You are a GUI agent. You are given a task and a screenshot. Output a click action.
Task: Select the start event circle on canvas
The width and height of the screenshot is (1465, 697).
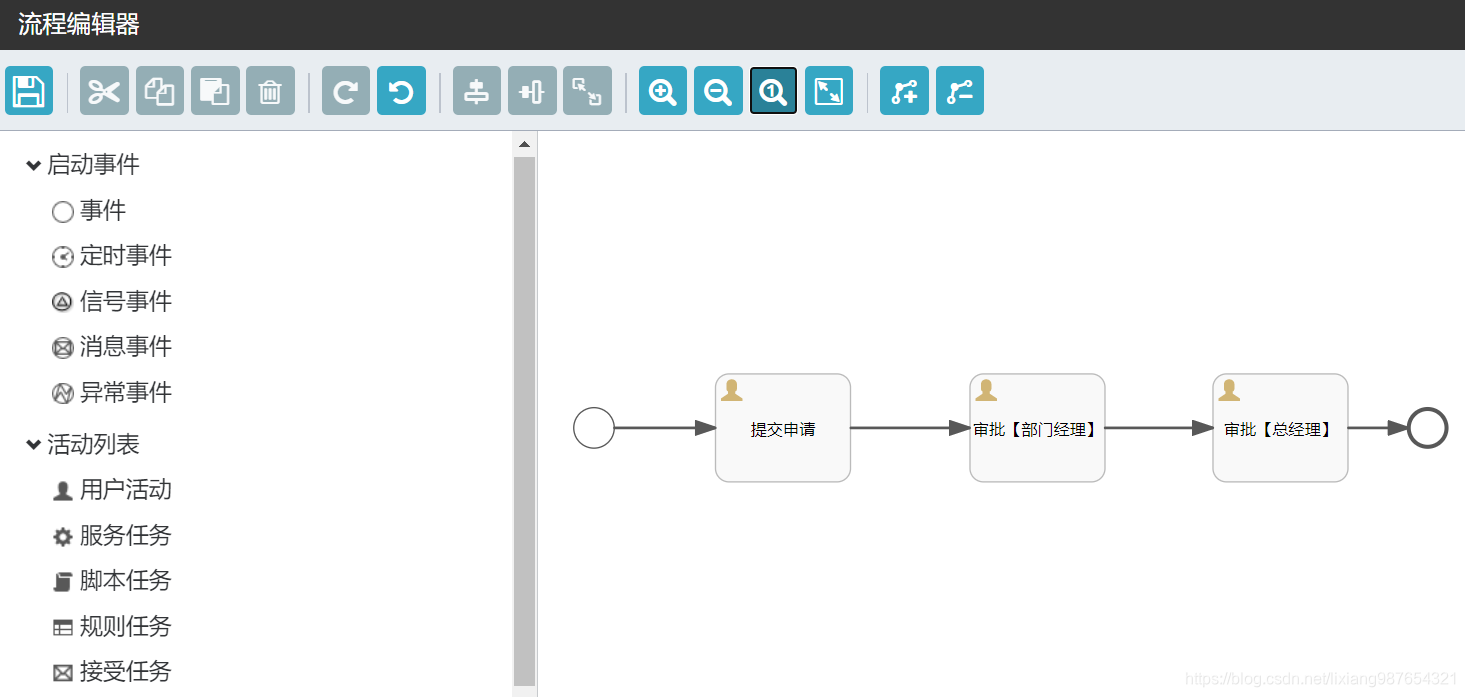click(x=594, y=428)
